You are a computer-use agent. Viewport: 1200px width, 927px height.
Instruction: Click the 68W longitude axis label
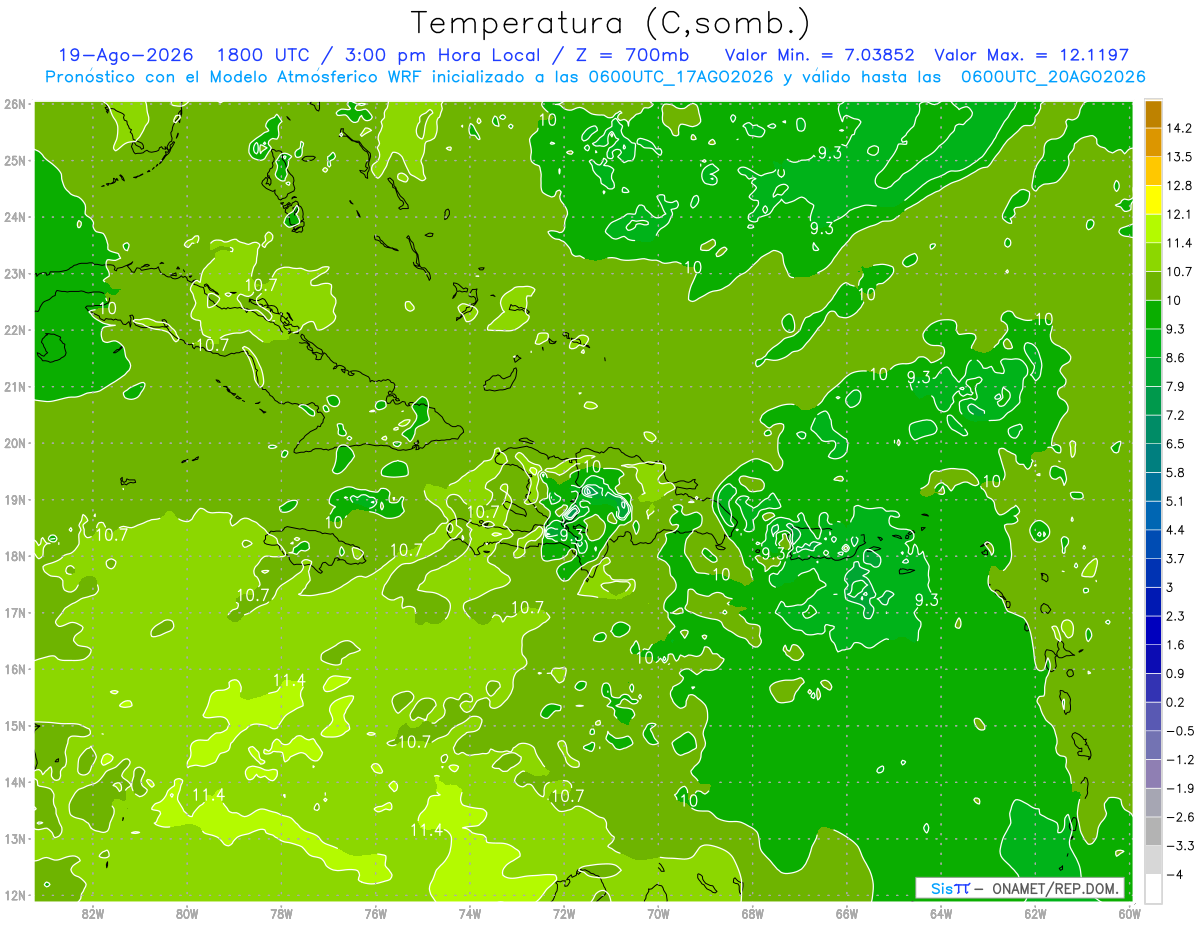click(x=752, y=913)
